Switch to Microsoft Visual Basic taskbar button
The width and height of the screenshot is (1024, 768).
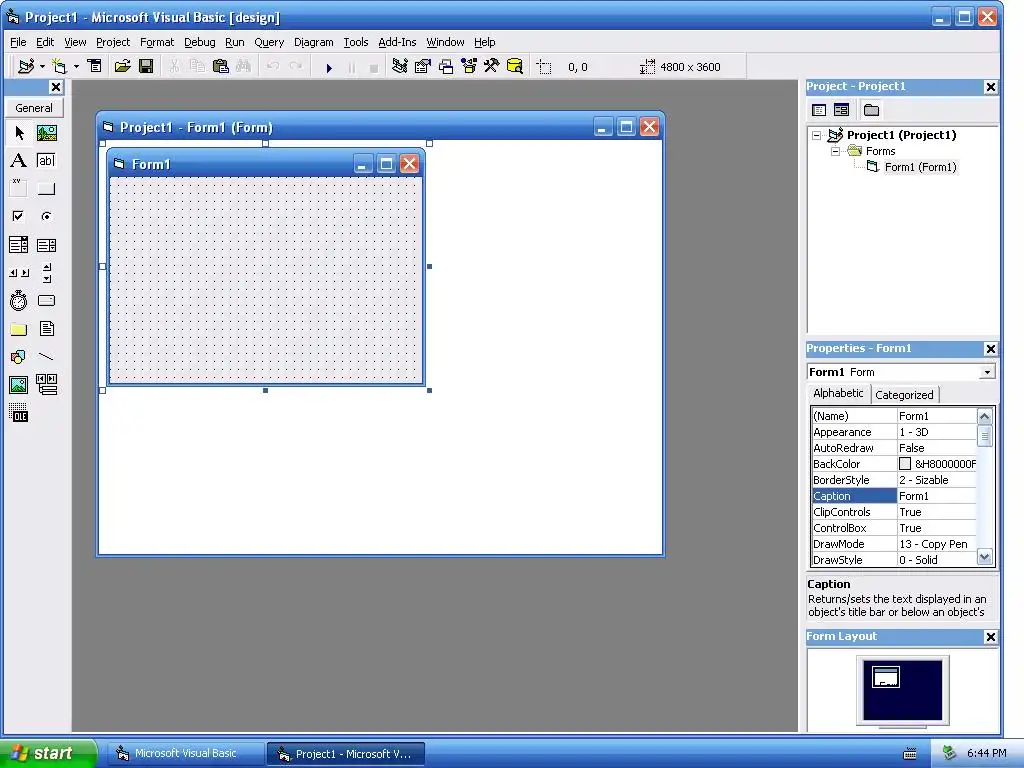point(185,754)
